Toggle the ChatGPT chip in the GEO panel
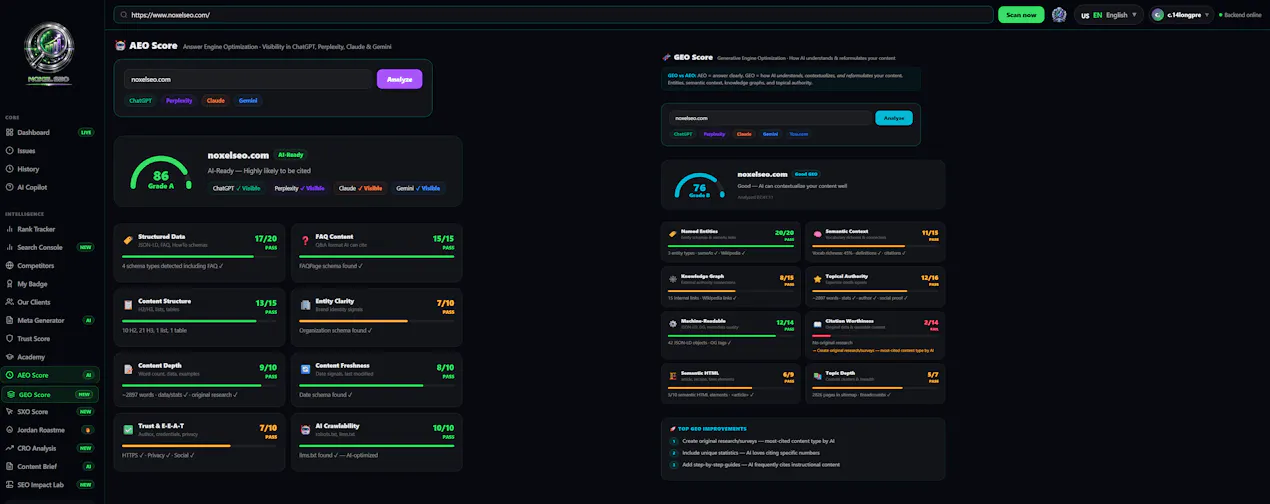The image size is (1270, 504). click(683, 133)
